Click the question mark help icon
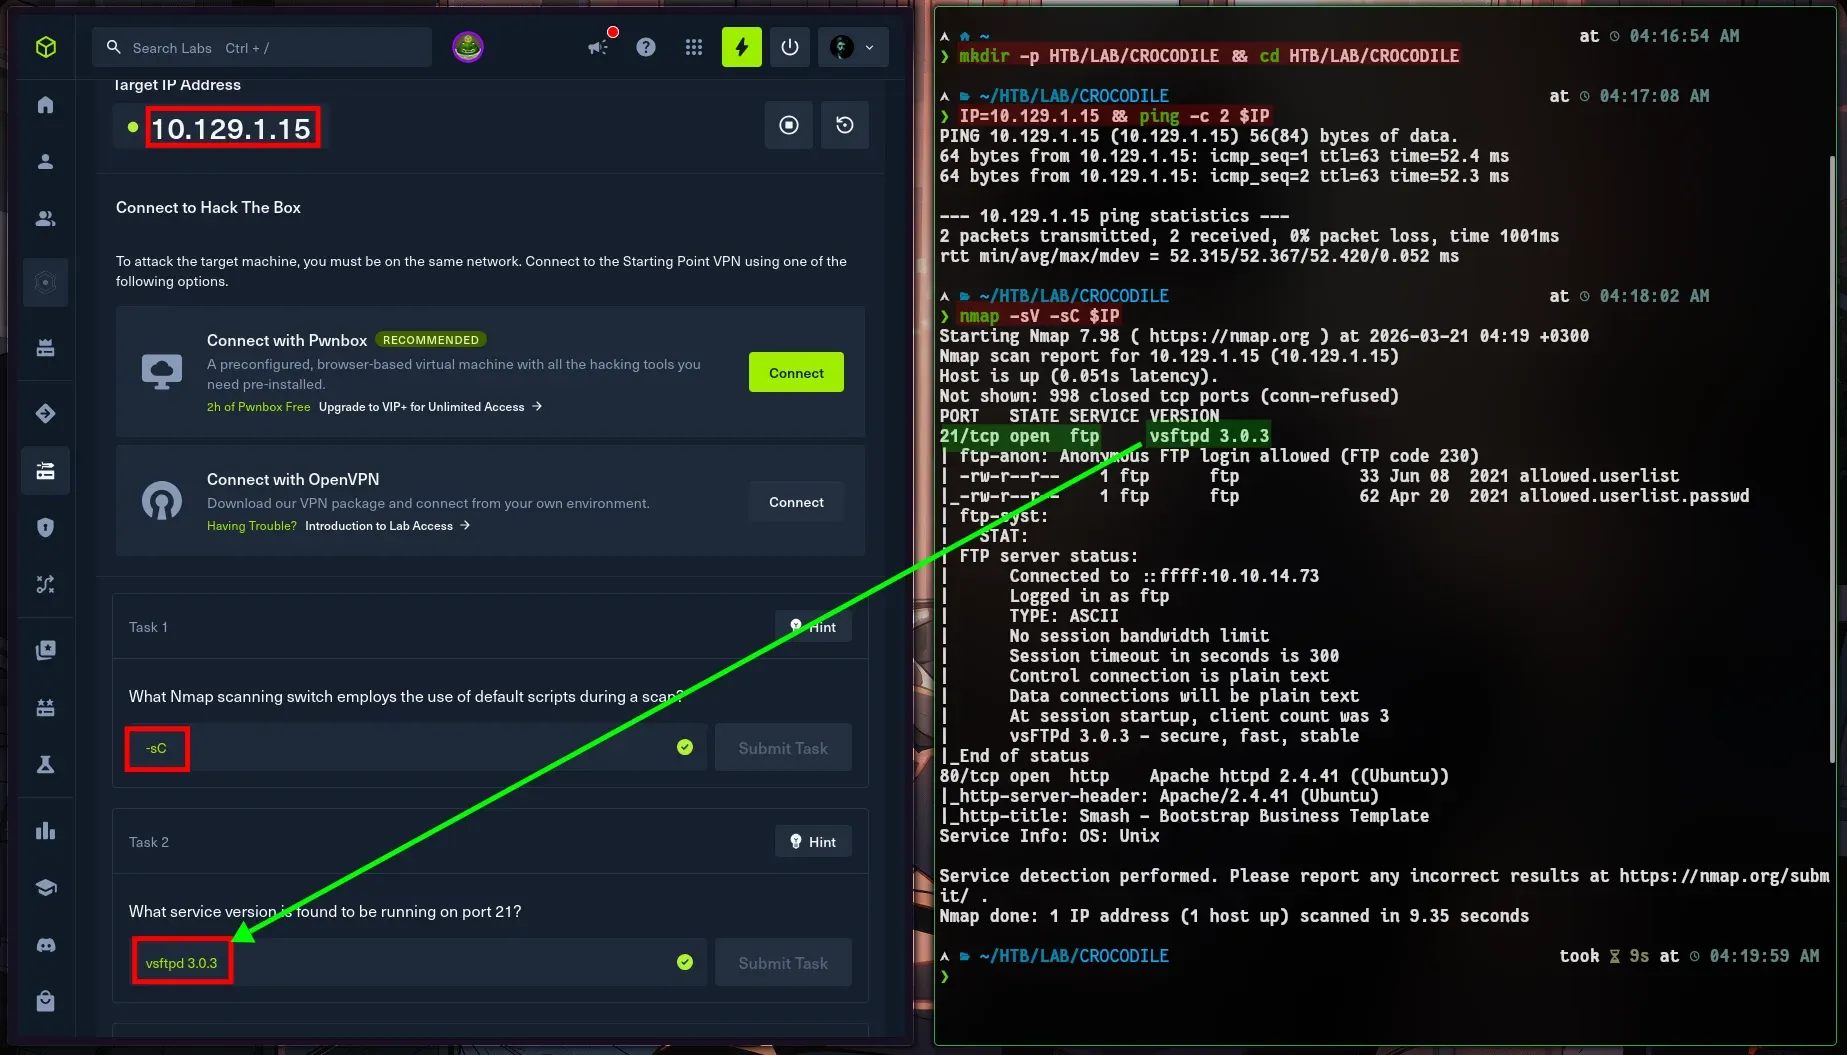The width and height of the screenshot is (1847, 1055). coord(646,47)
